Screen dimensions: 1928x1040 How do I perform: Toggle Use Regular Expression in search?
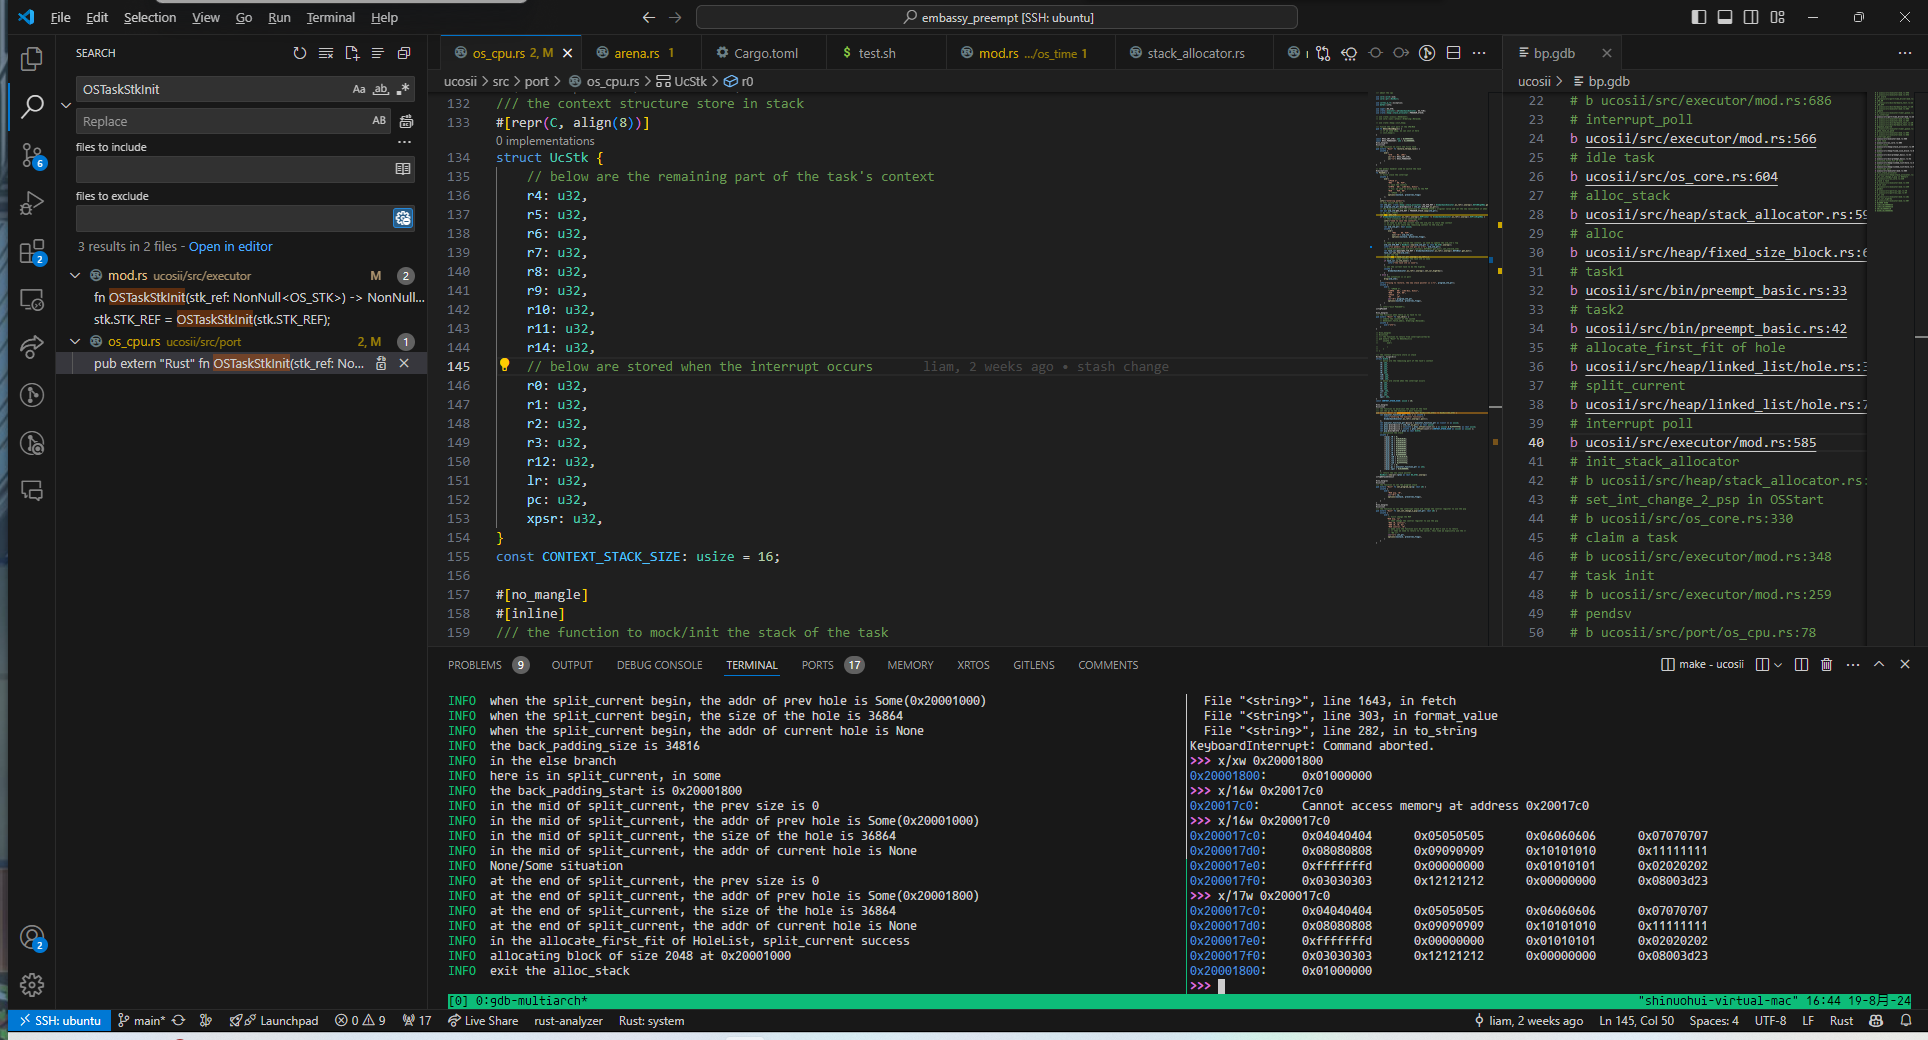[403, 89]
